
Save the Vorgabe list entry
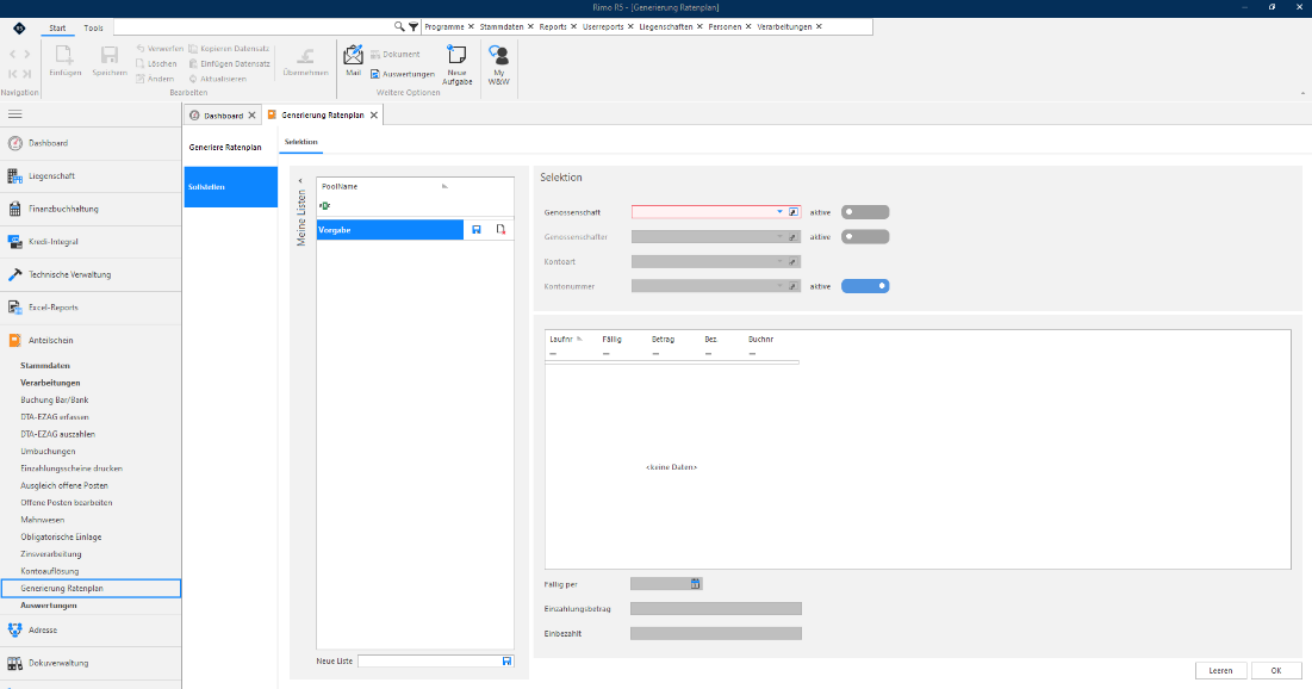coord(476,230)
